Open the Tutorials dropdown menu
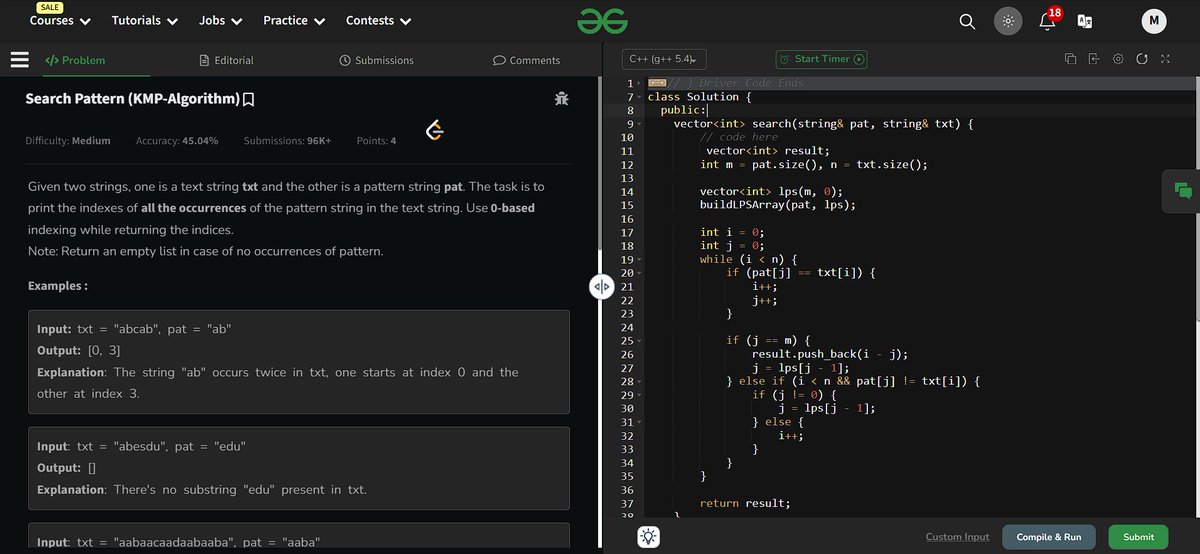The width and height of the screenshot is (1200, 554). (x=145, y=20)
